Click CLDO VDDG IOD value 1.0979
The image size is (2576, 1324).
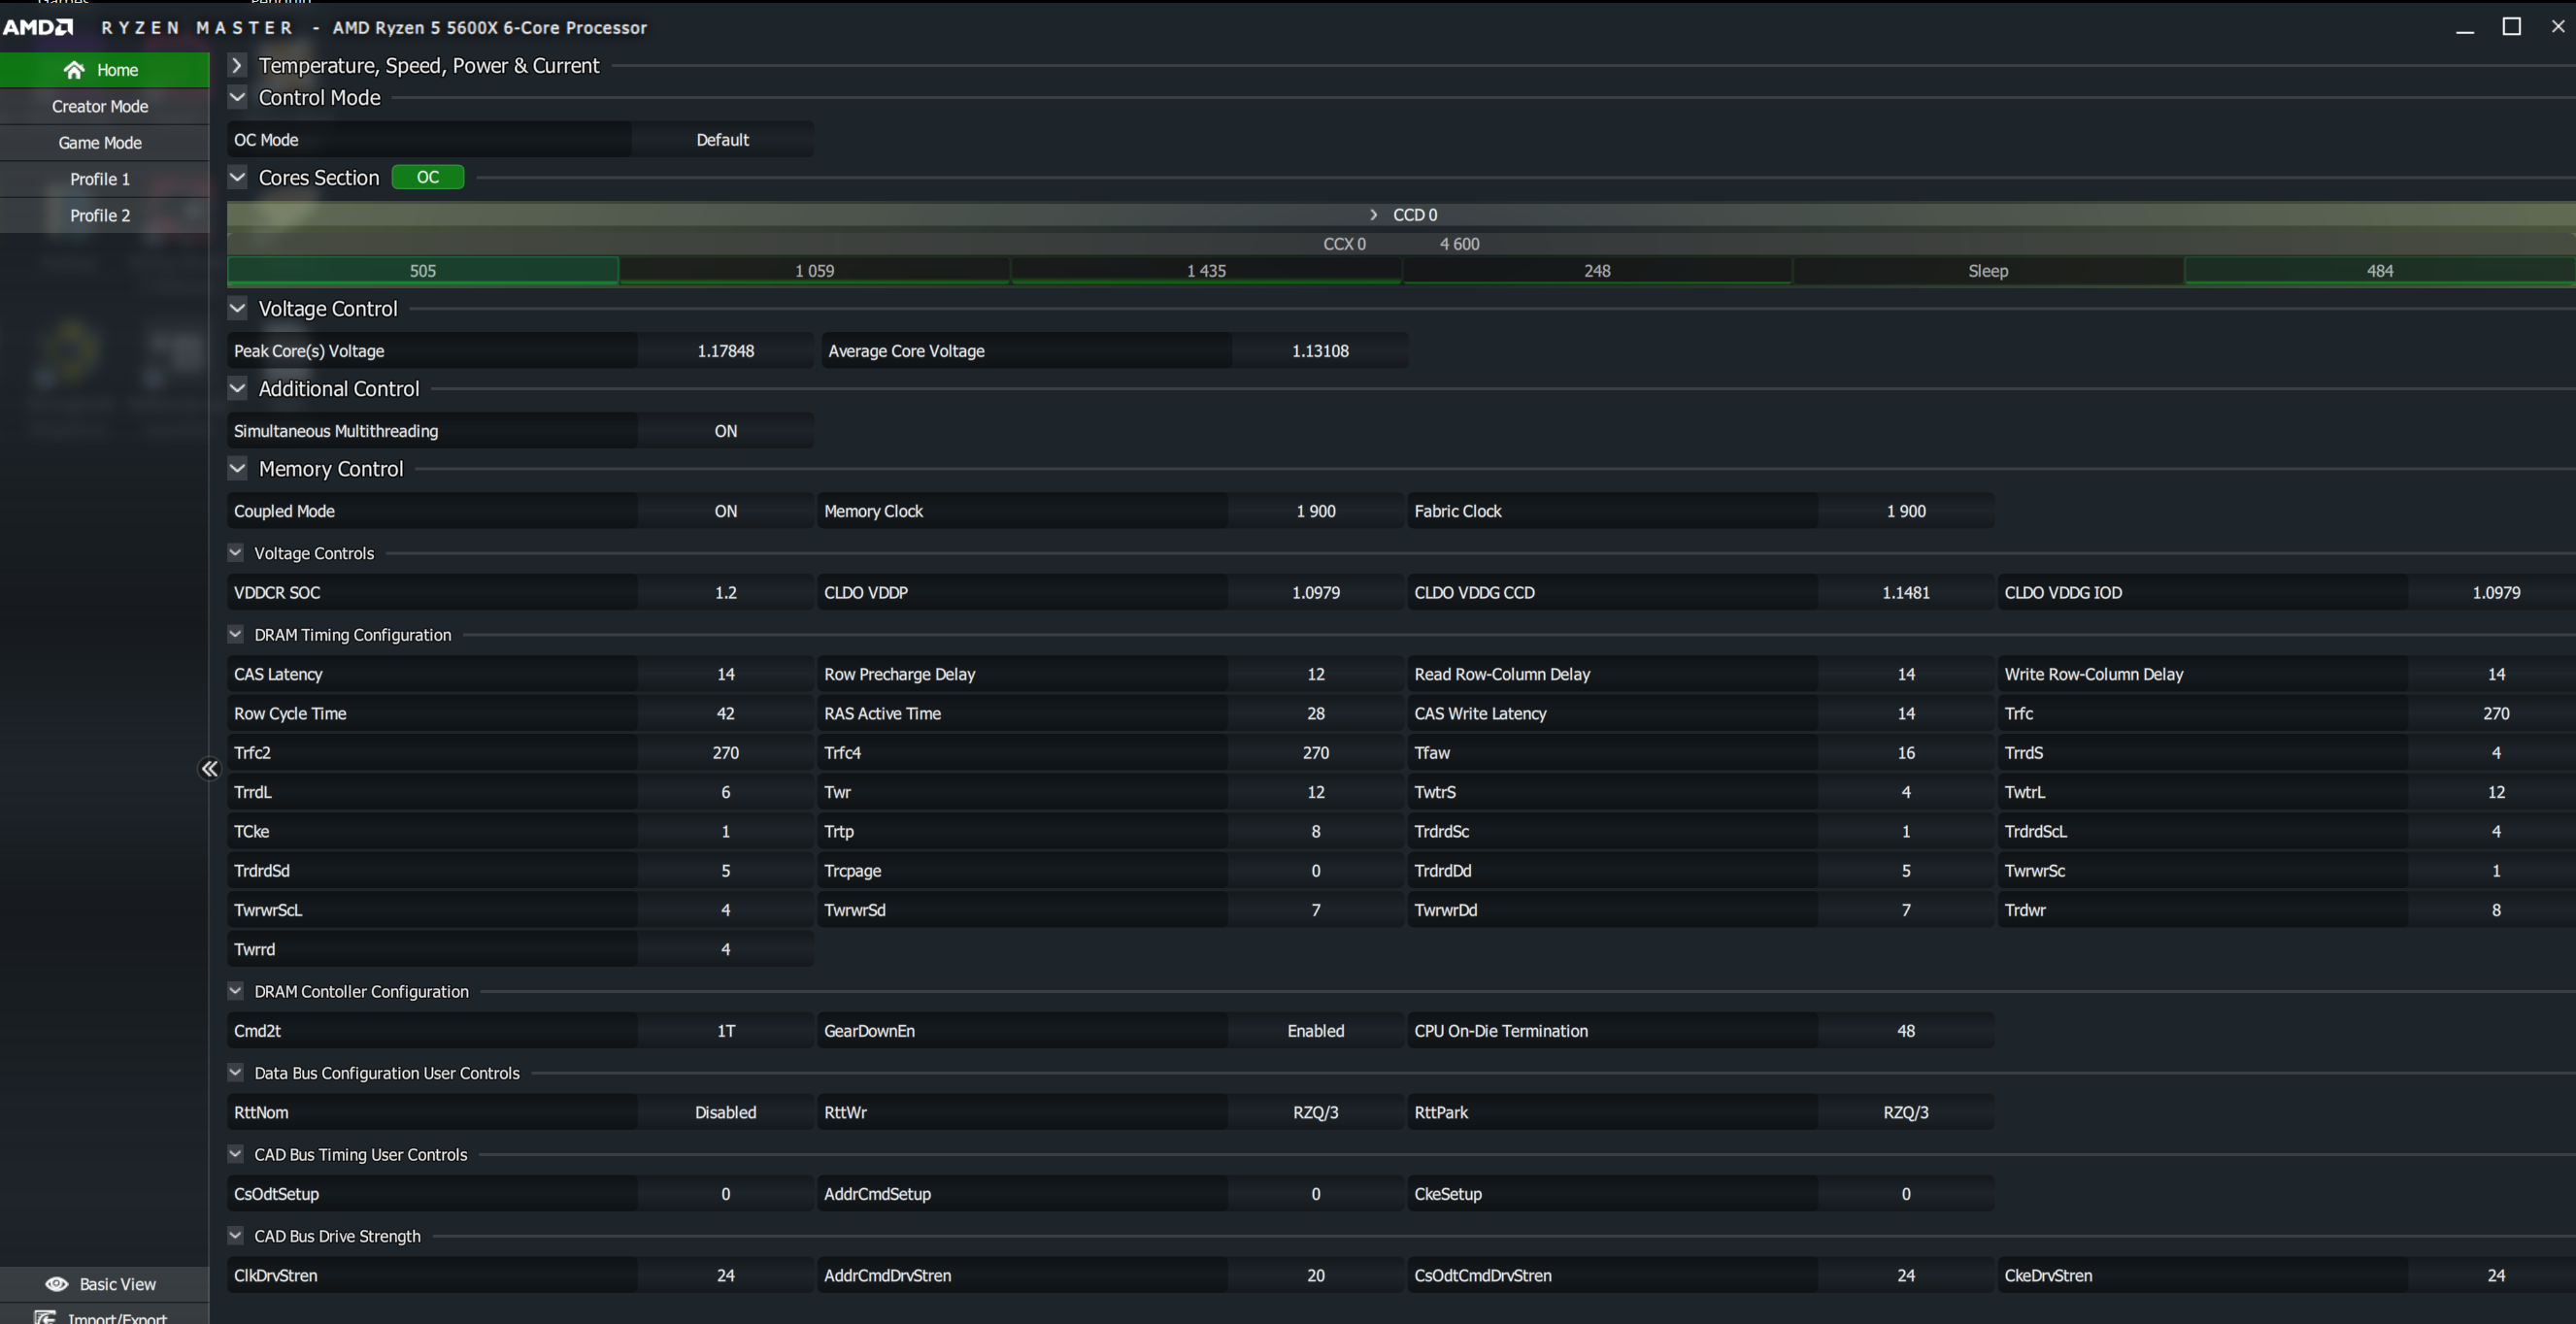point(2496,593)
